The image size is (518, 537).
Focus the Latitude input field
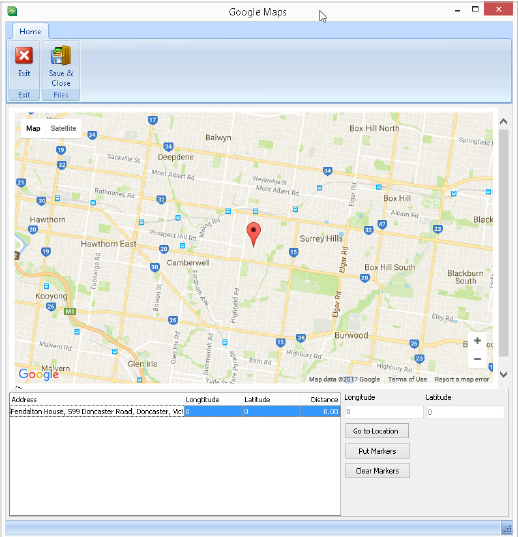pos(465,412)
